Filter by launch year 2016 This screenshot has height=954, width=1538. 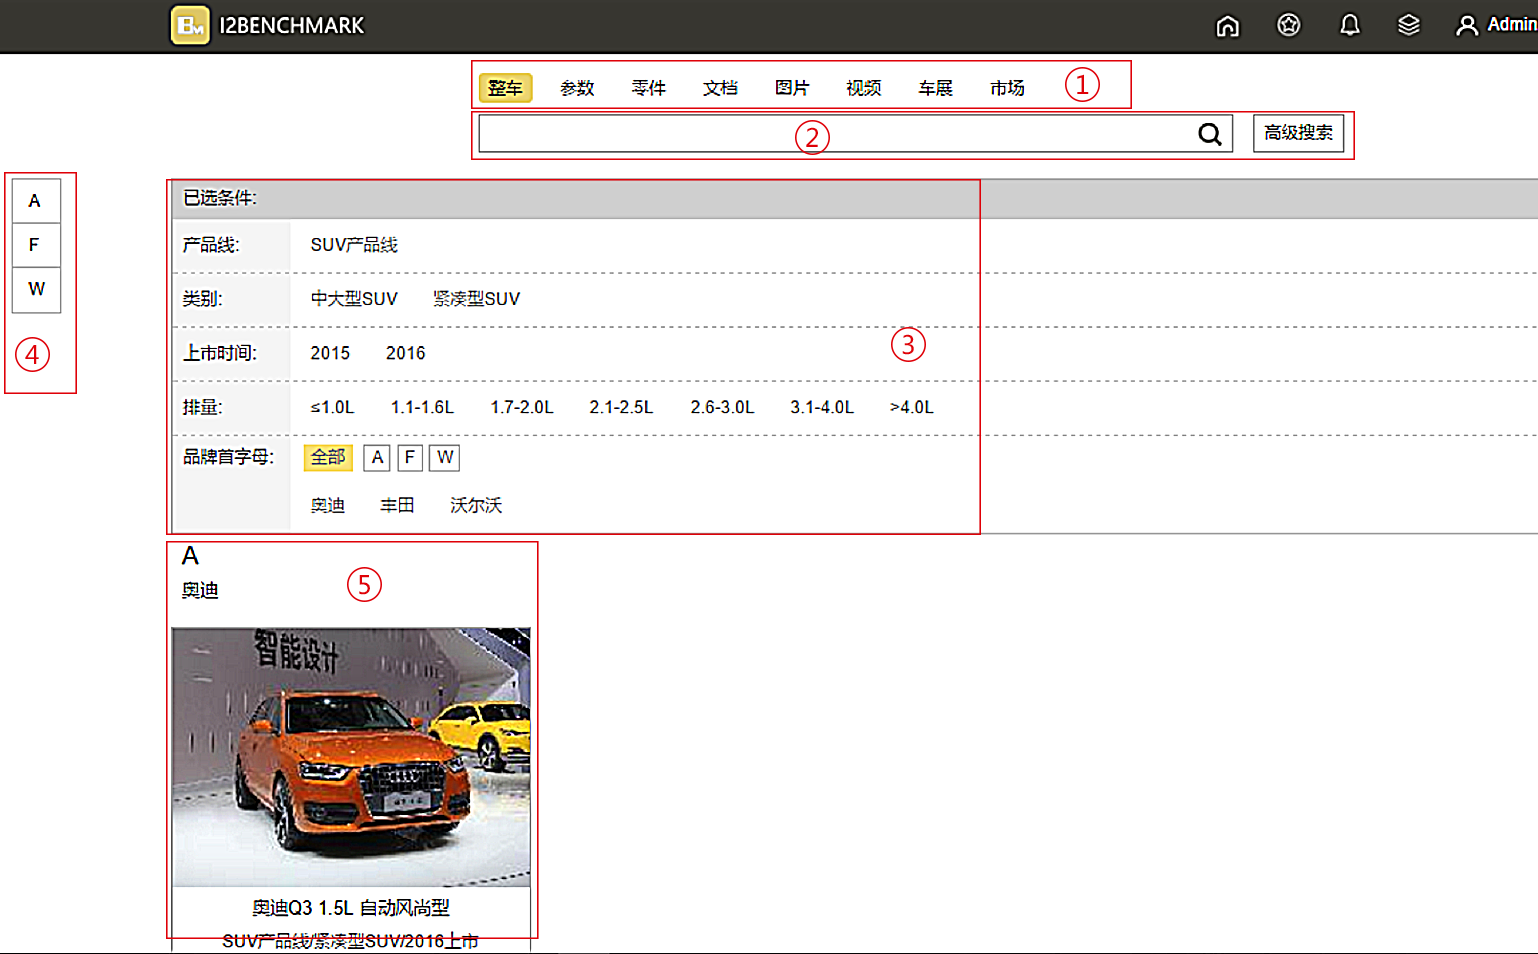pyautogui.click(x=406, y=353)
